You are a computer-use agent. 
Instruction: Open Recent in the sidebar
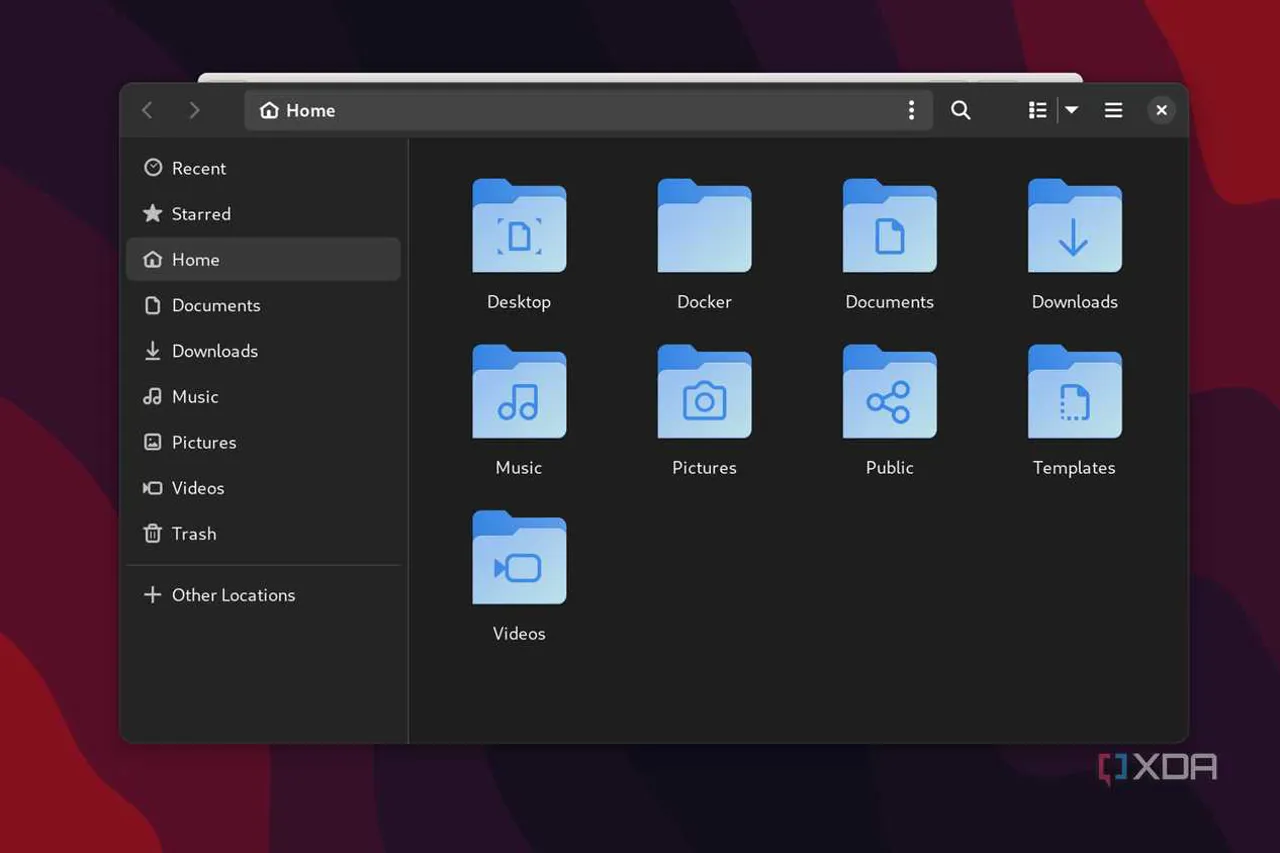[263, 168]
